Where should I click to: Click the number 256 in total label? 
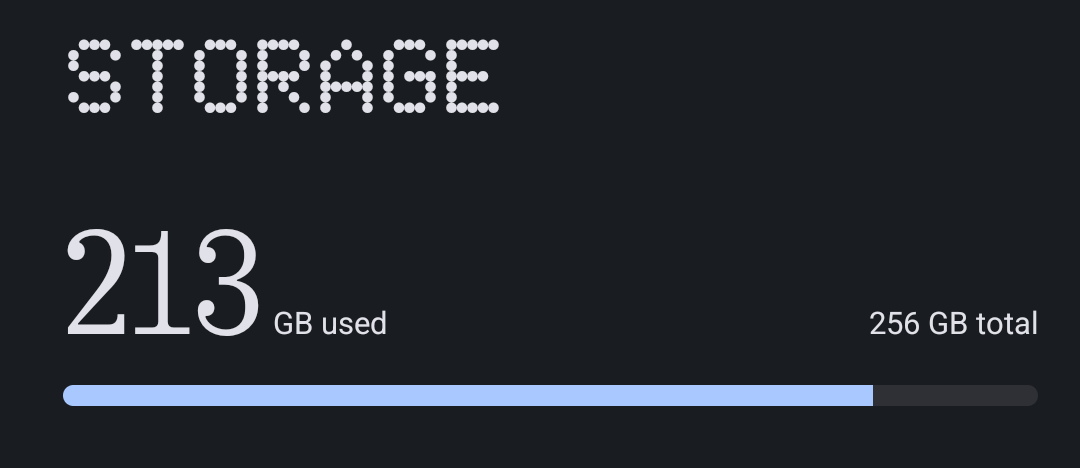tap(894, 324)
